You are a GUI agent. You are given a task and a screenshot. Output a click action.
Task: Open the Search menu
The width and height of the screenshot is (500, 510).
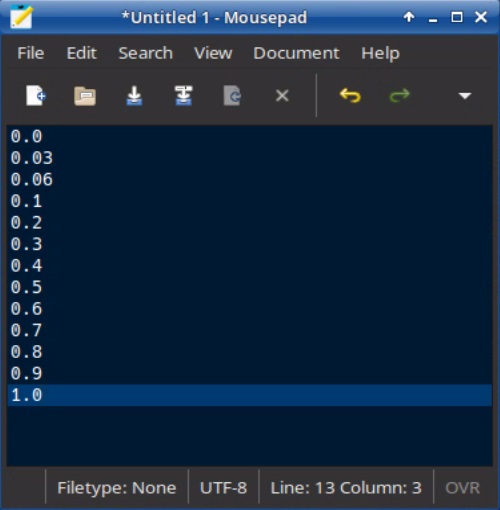click(x=146, y=53)
